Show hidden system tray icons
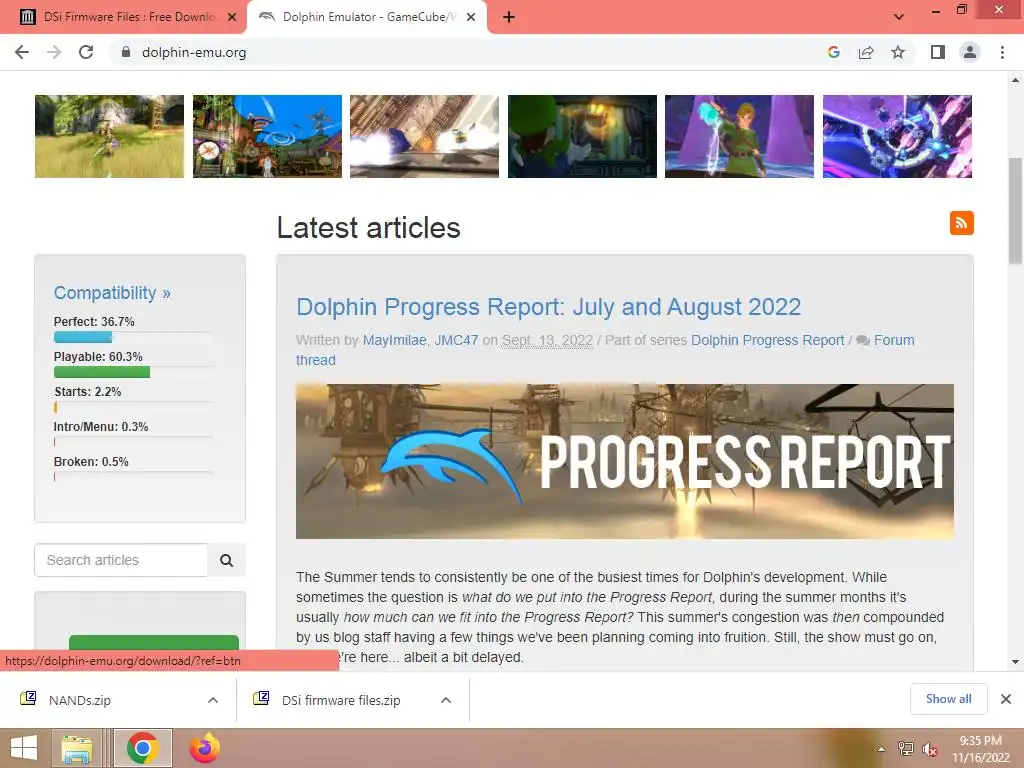The image size is (1024, 768). point(882,749)
